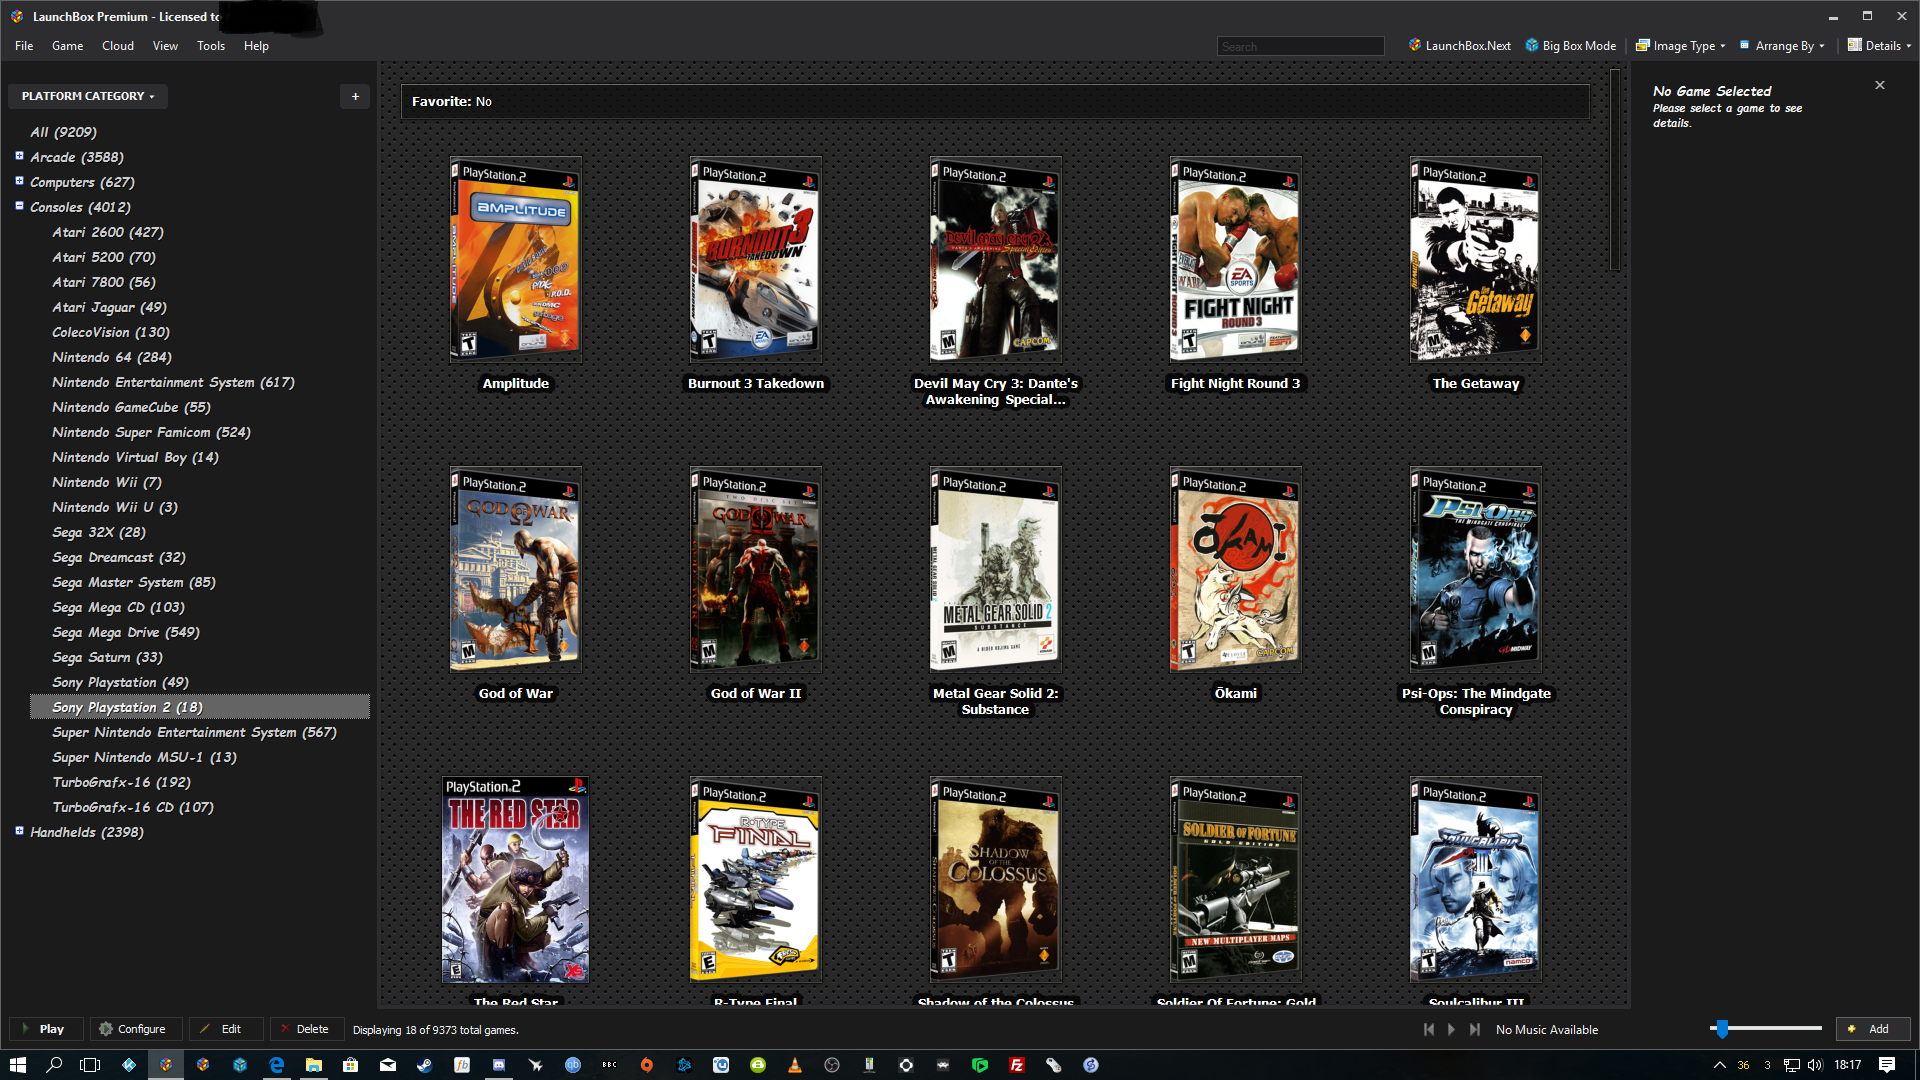Viewport: 1920px width, 1080px height.
Task: Open the Microsoft Store taskbar icon
Action: pos(351,1065)
